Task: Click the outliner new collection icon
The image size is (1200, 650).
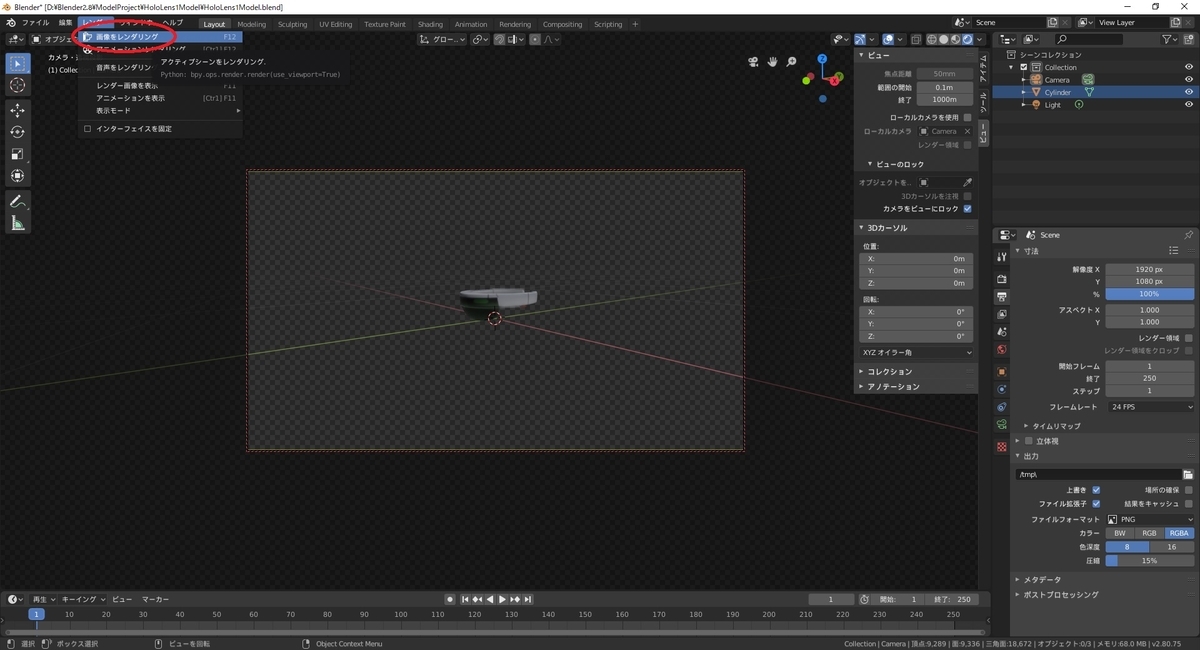Action: (x=1189, y=39)
